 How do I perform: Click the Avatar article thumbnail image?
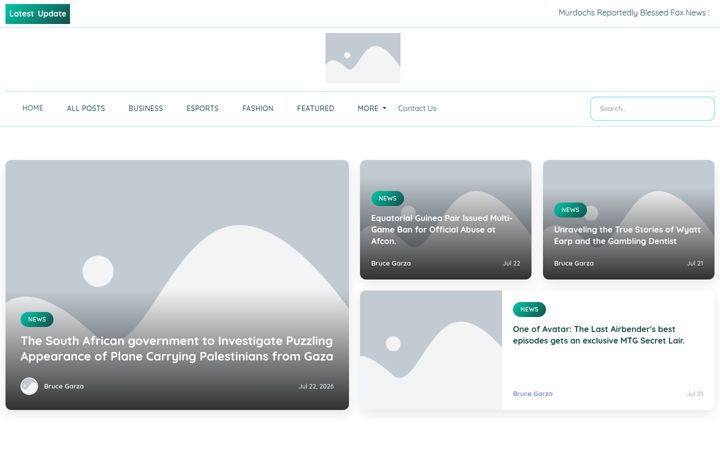coord(431,350)
